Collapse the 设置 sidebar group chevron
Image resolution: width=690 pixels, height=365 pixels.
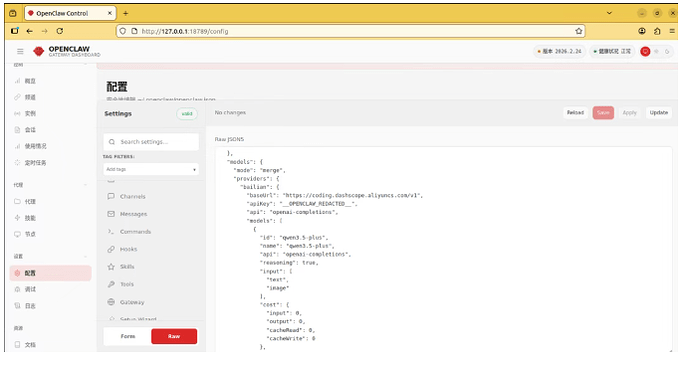85,256
